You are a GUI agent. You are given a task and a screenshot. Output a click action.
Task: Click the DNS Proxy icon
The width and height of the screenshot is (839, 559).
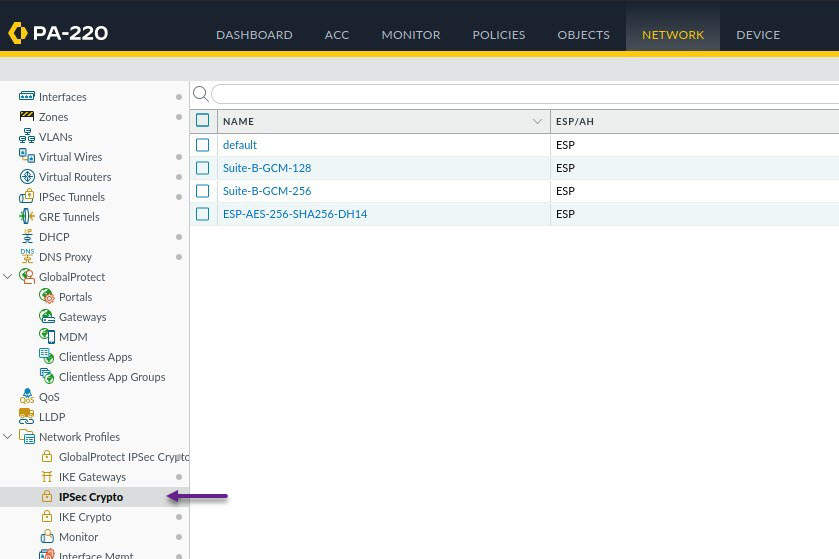27,256
